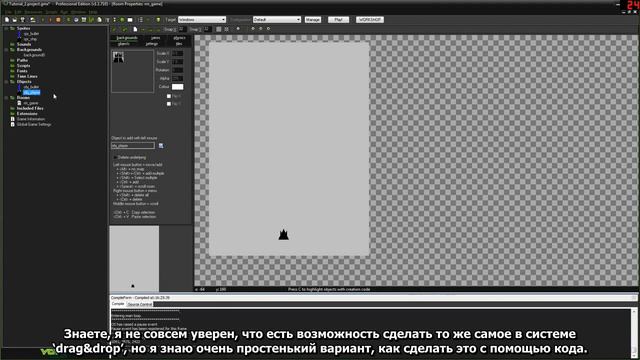This screenshot has width=640, height=360.
Task: Select background0 in the Backgrounds folder
Action: [x=34, y=55]
